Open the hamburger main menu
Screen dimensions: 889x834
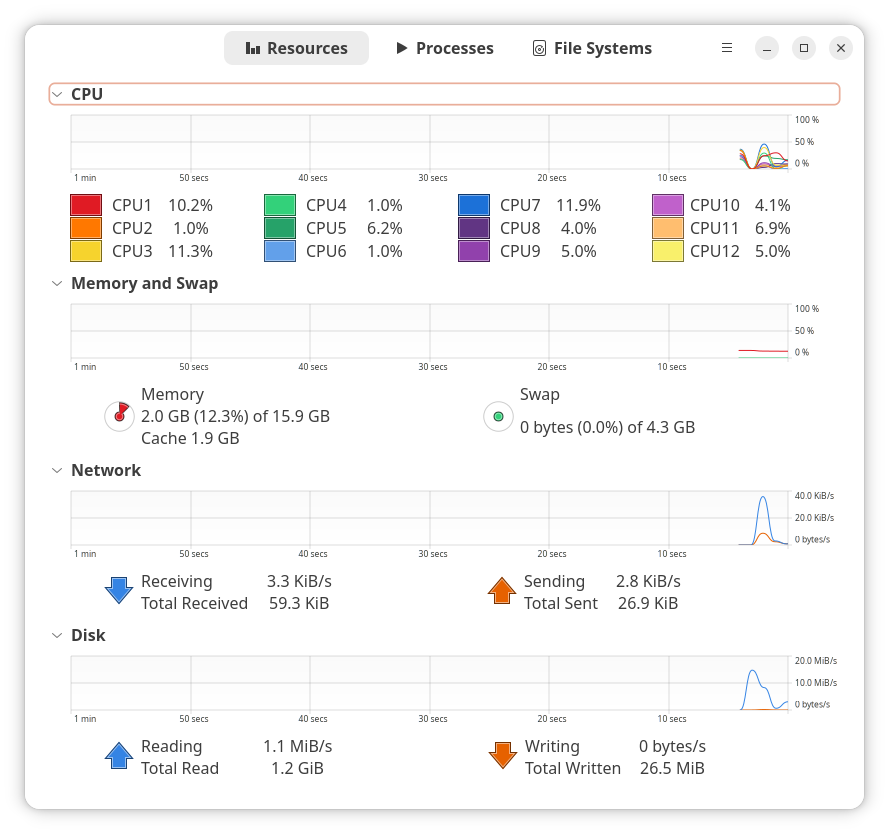(x=727, y=48)
